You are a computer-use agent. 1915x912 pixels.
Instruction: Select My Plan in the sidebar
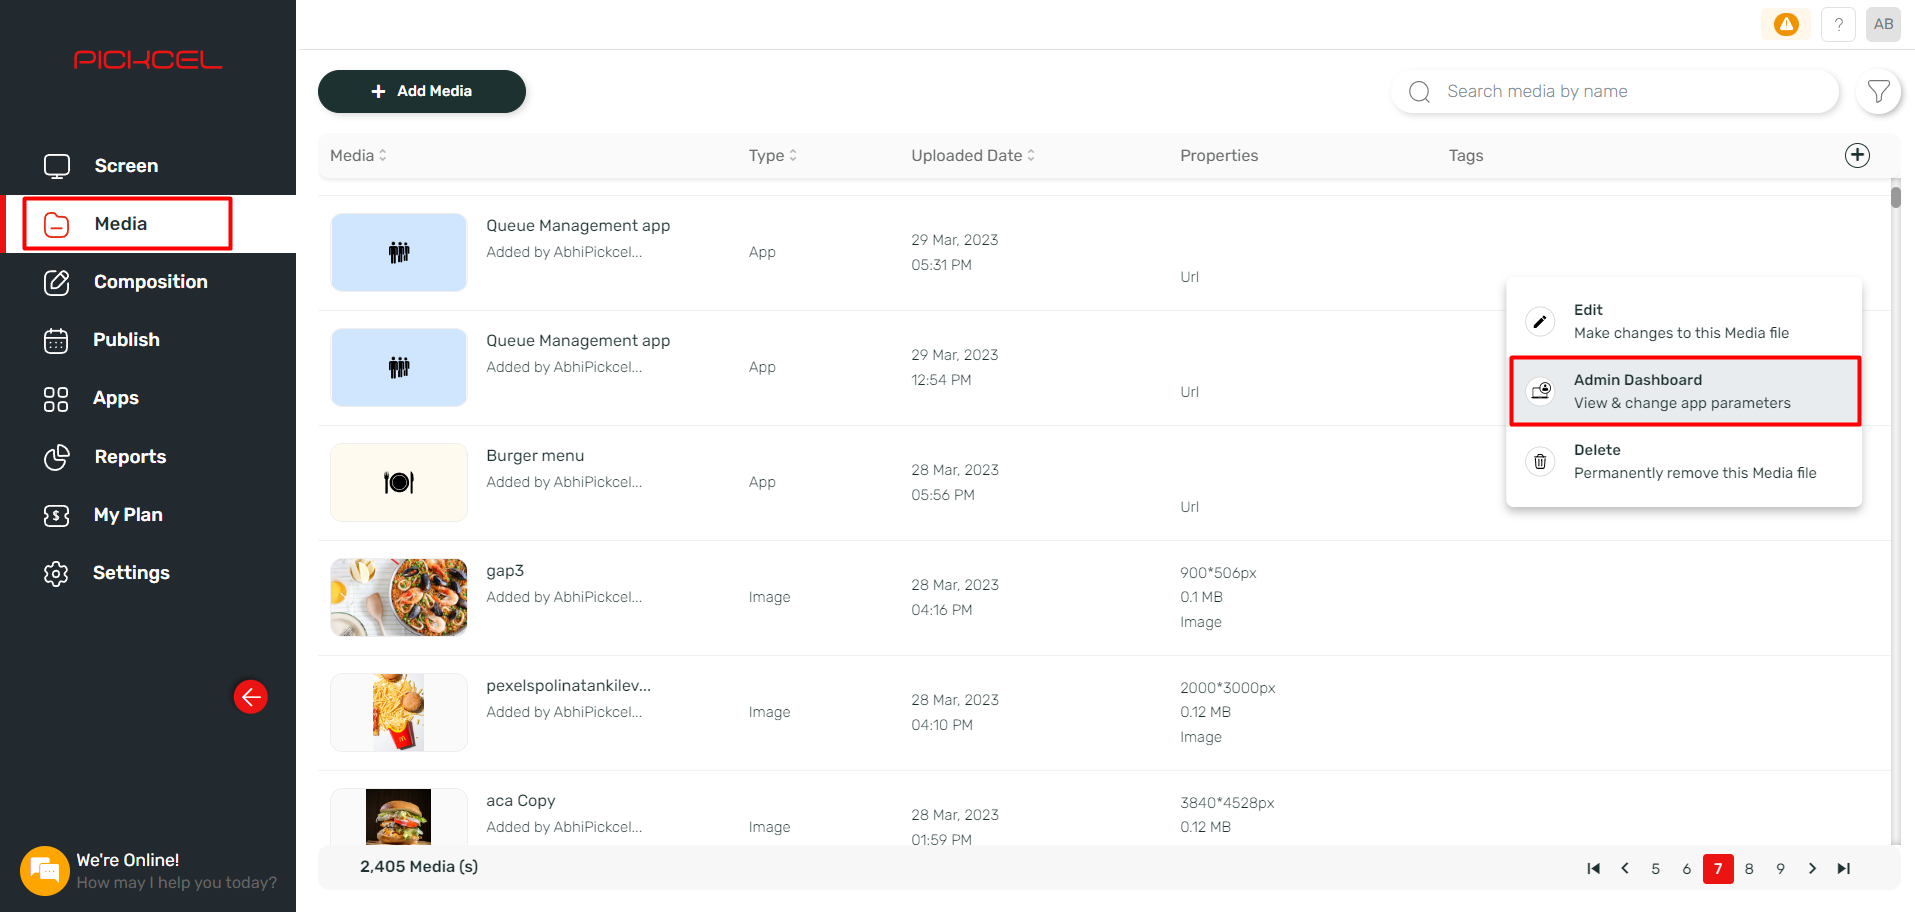(x=127, y=514)
